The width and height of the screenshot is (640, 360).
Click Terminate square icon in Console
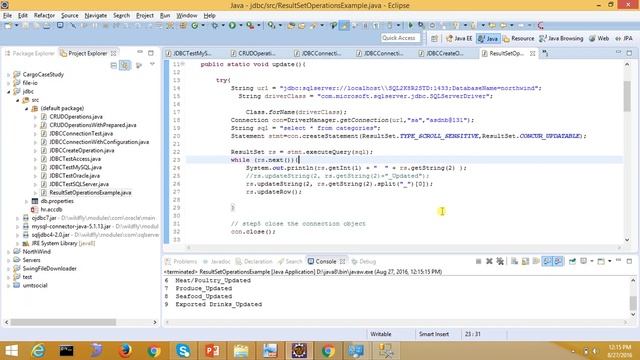[x=478, y=261]
